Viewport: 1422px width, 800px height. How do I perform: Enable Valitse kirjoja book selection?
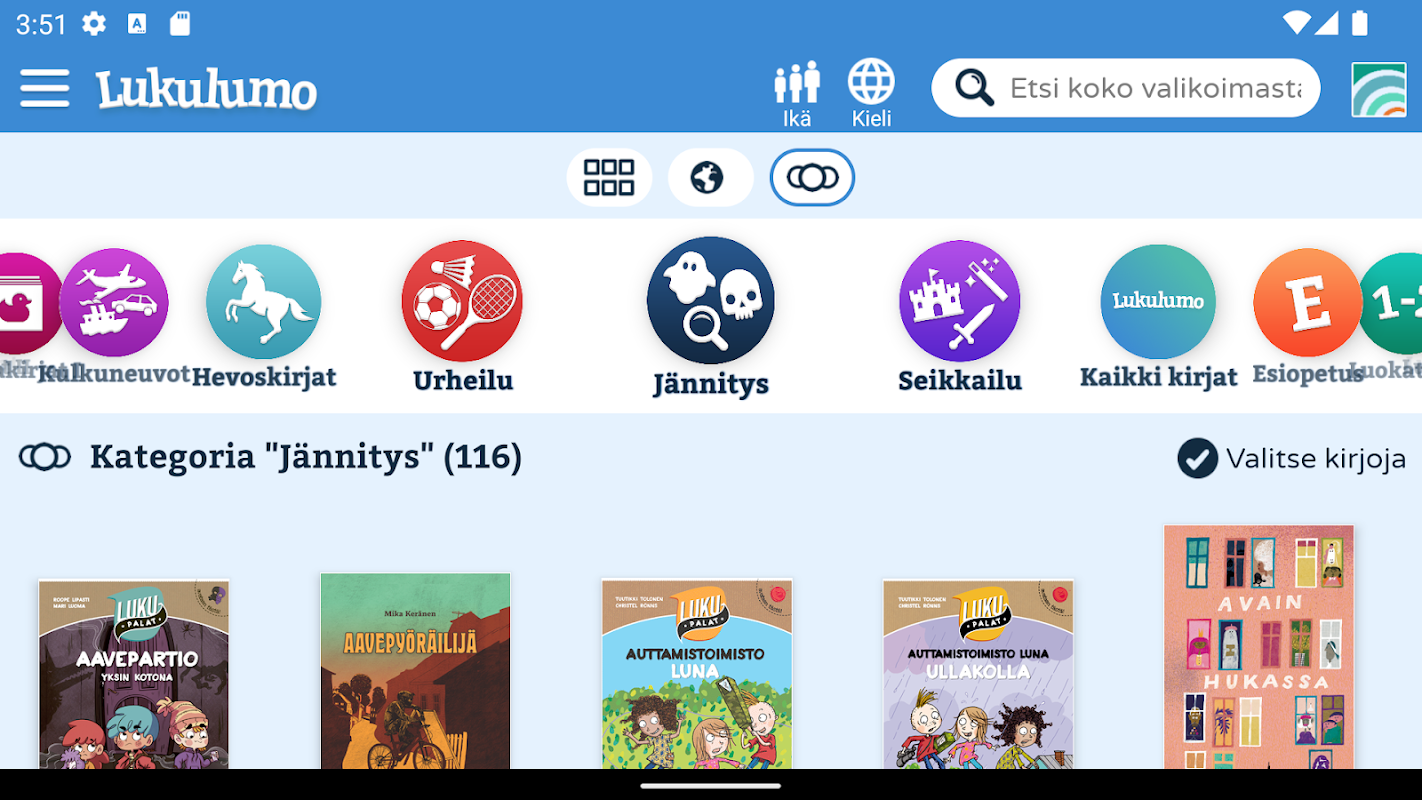[x=1292, y=458]
